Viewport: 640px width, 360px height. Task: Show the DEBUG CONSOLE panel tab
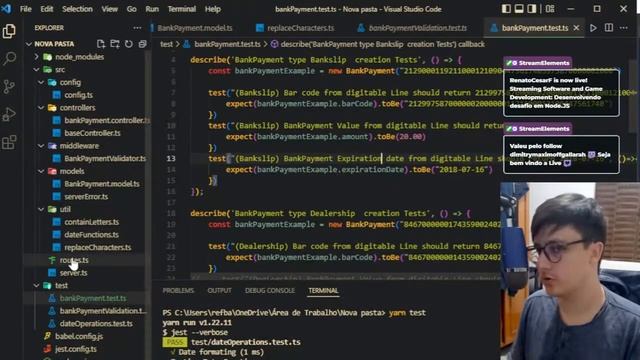coord(269,290)
